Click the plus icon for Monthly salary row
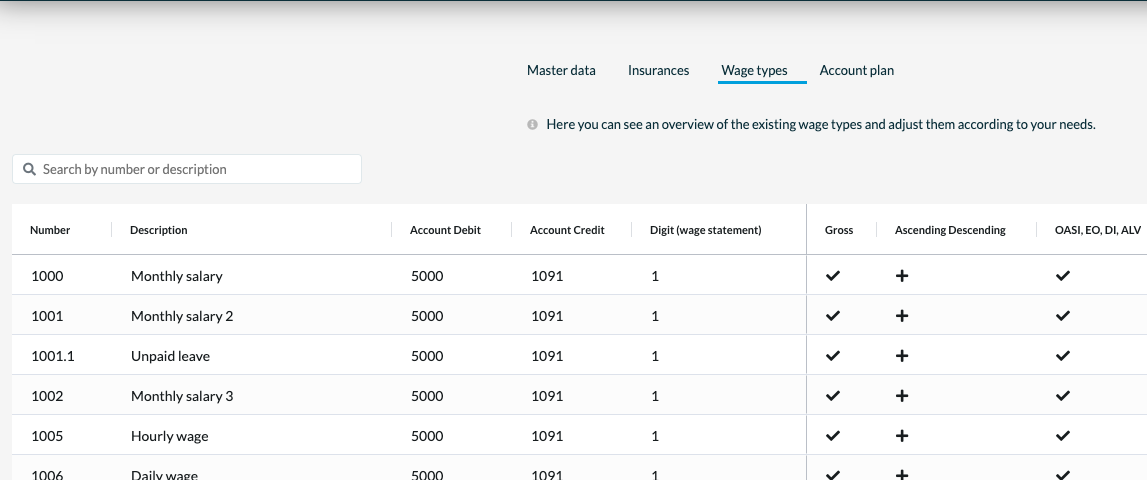Image resolution: width=1147 pixels, height=480 pixels. click(902, 276)
